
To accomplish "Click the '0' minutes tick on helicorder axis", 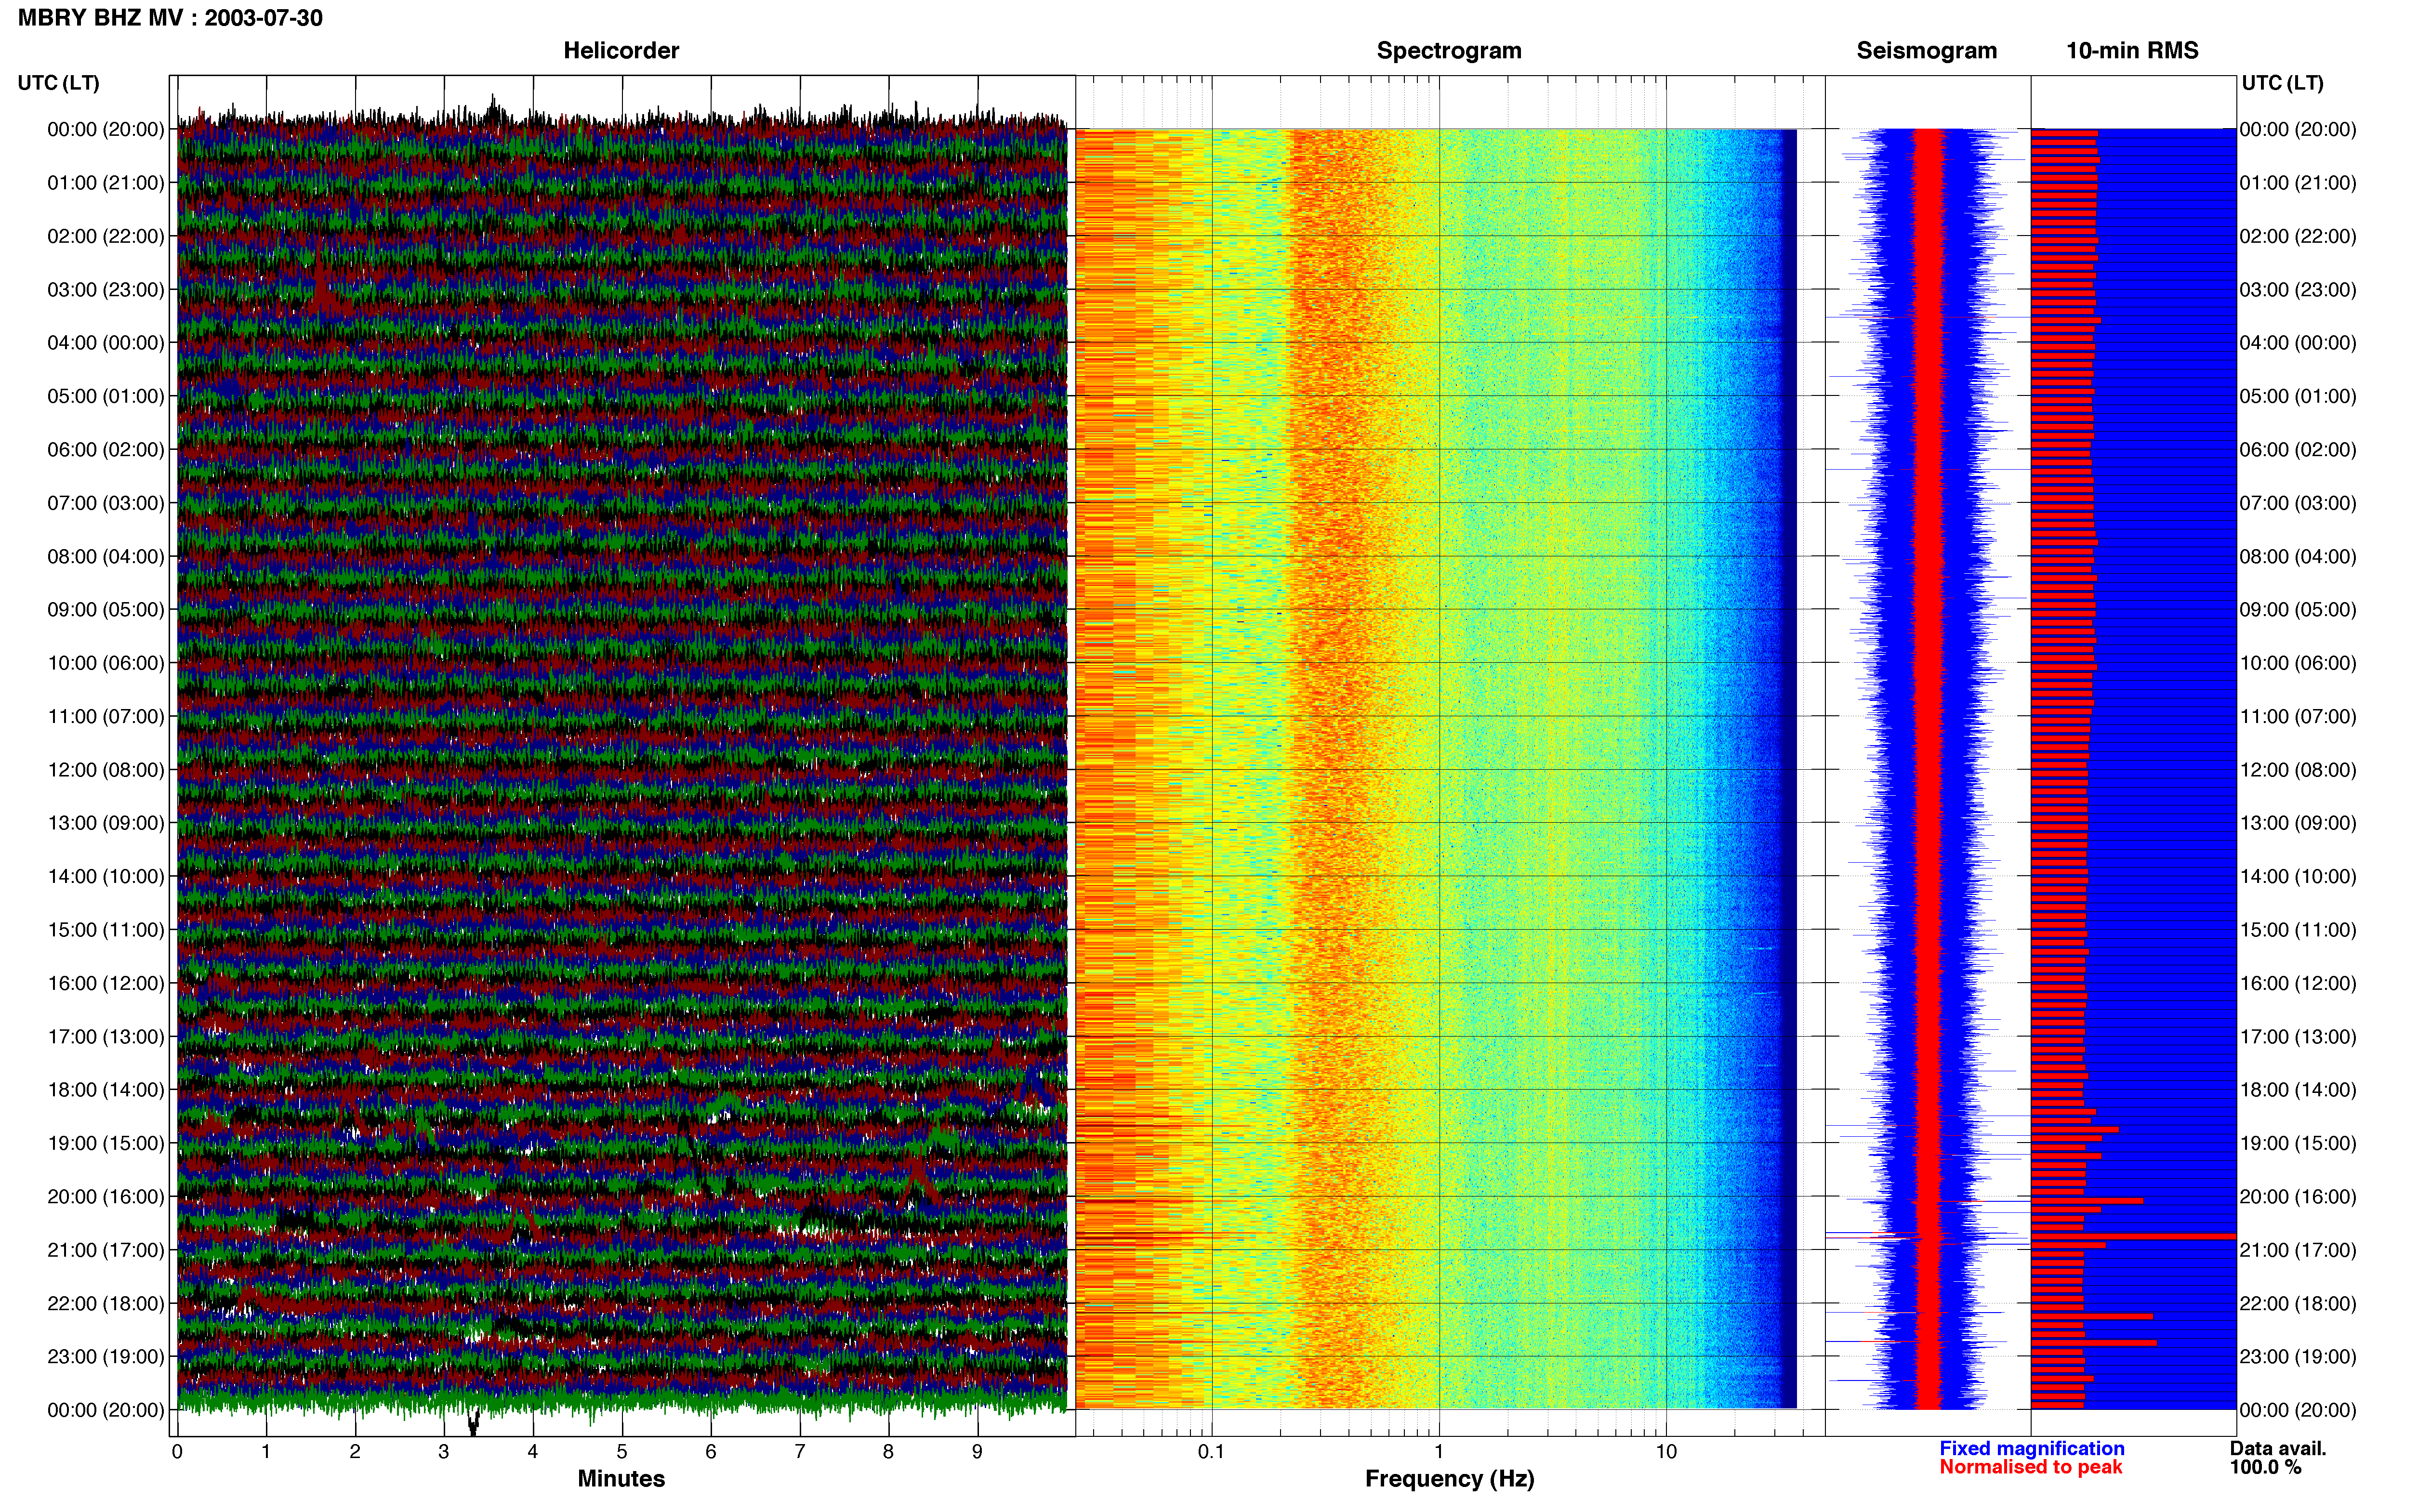I will 177,1452.
